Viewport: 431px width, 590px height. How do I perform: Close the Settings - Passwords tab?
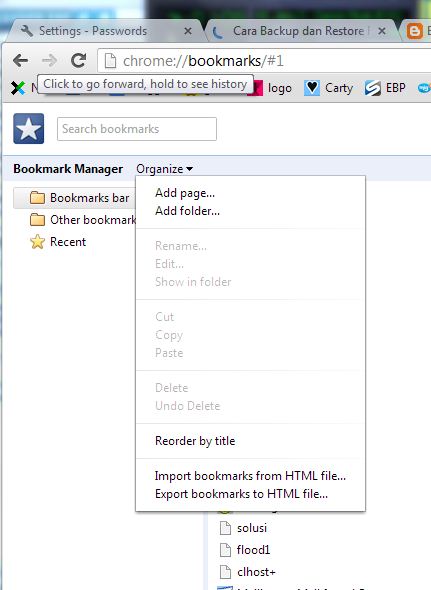coord(188,31)
